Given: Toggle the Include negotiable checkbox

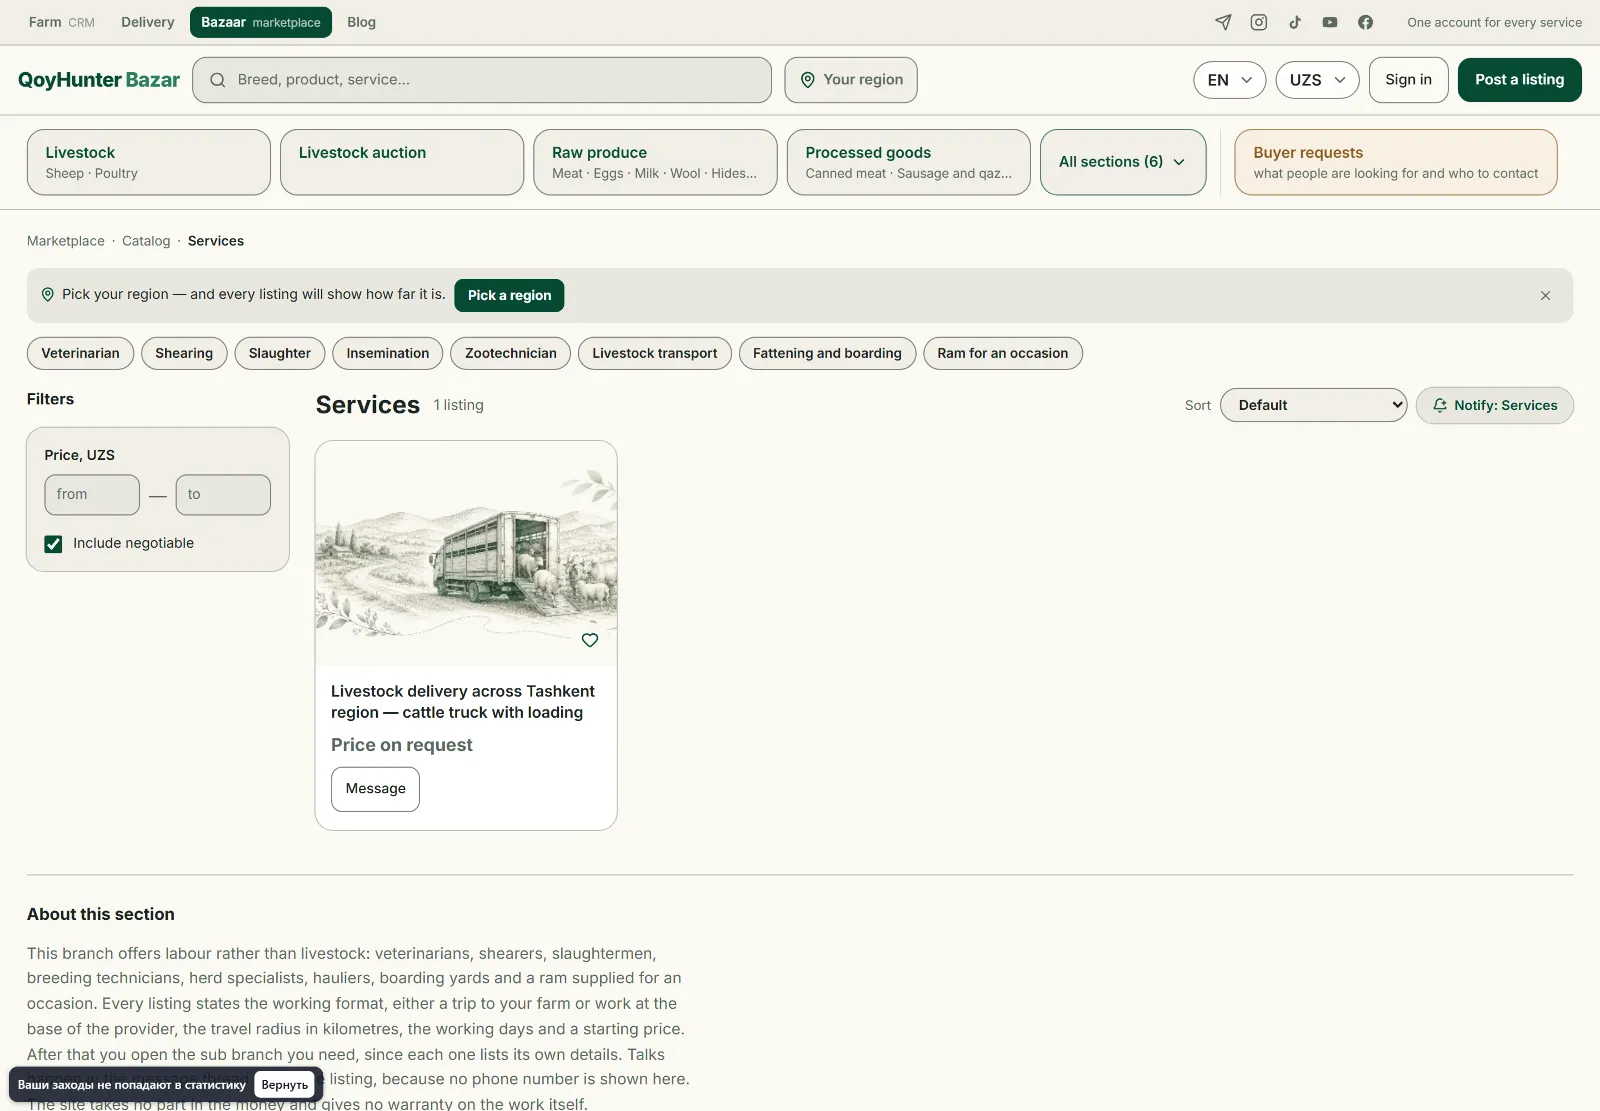Looking at the screenshot, I should 53,544.
